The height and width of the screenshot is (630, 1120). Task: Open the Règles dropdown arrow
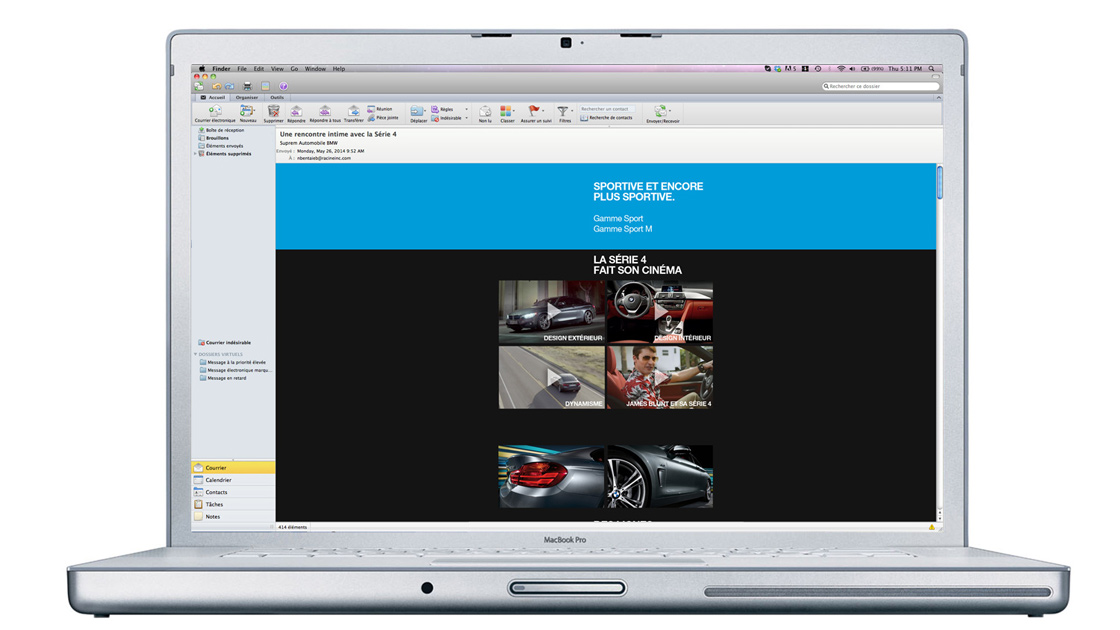point(466,109)
